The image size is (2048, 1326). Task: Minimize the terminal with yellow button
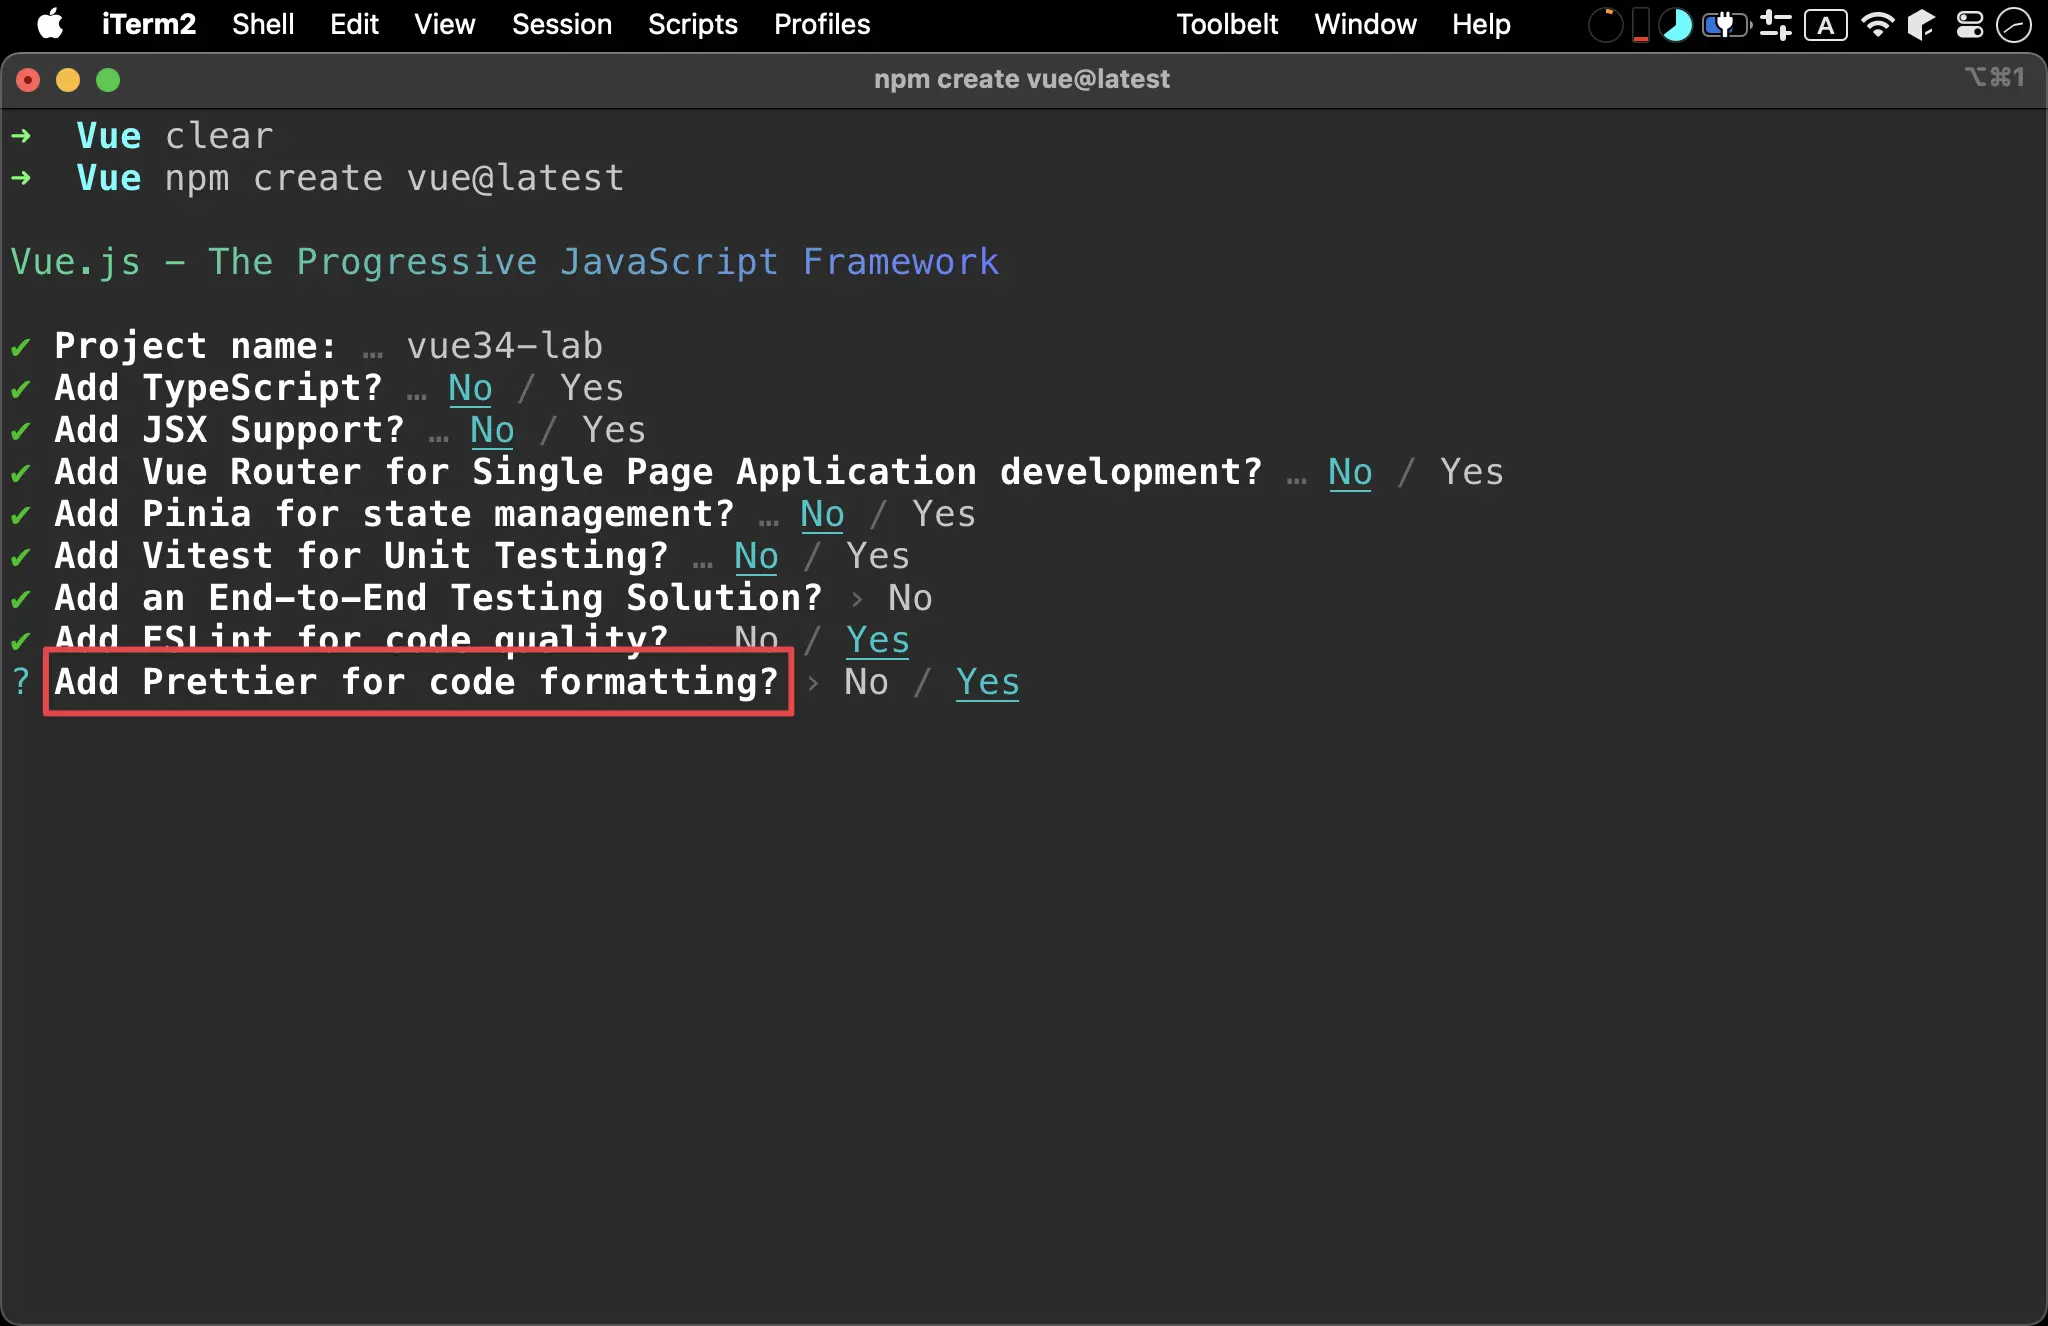click(68, 80)
